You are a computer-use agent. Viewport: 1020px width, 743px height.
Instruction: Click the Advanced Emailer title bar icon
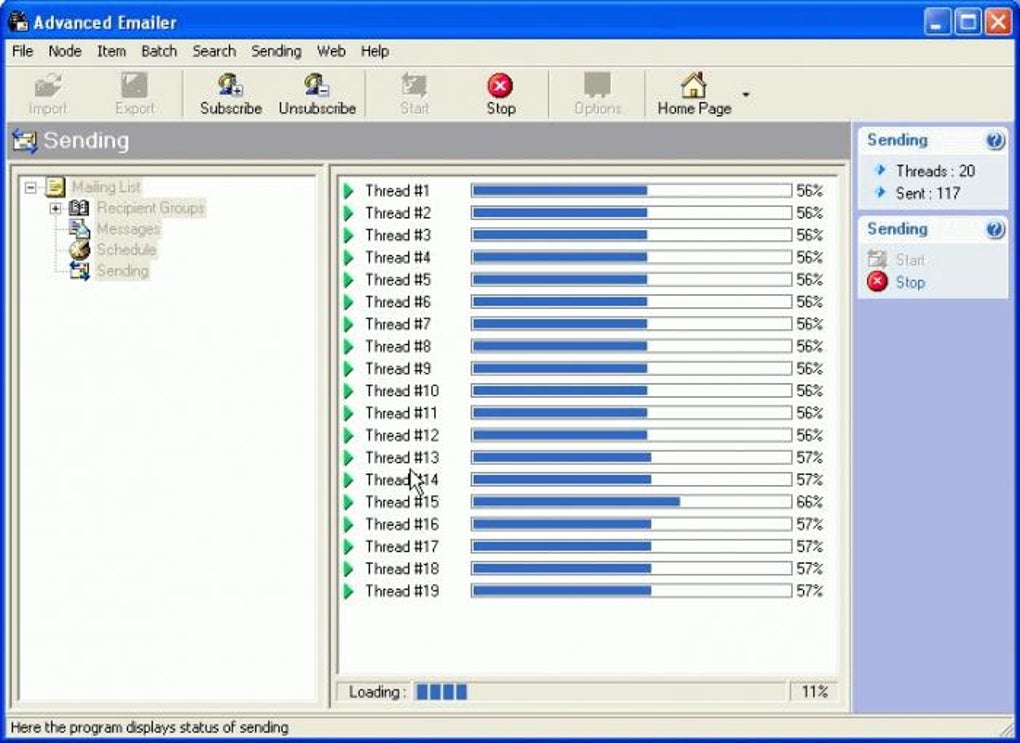pos(18,21)
